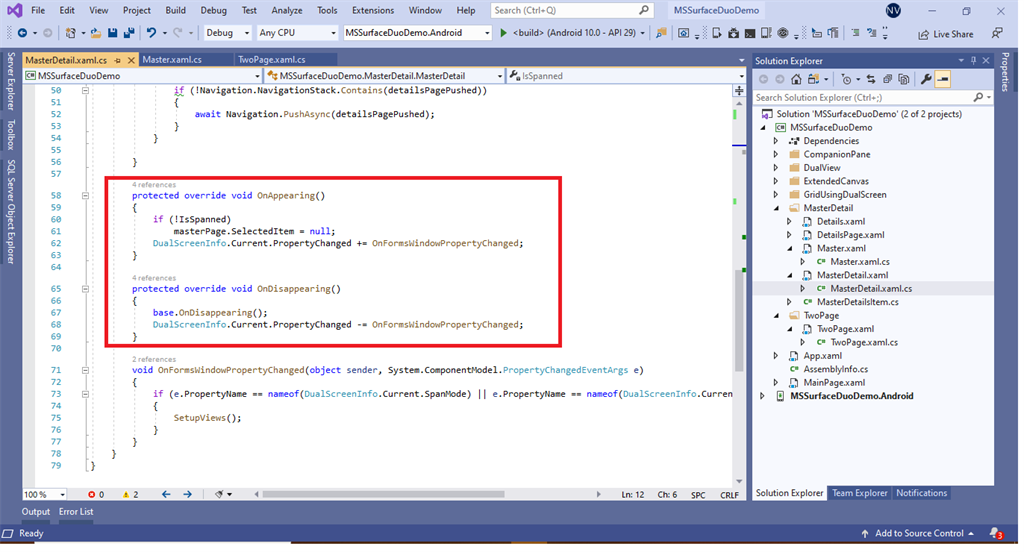The width and height of the screenshot is (1024, 552).
Task: Open the Notifications tab
Action: pos(921,493)
